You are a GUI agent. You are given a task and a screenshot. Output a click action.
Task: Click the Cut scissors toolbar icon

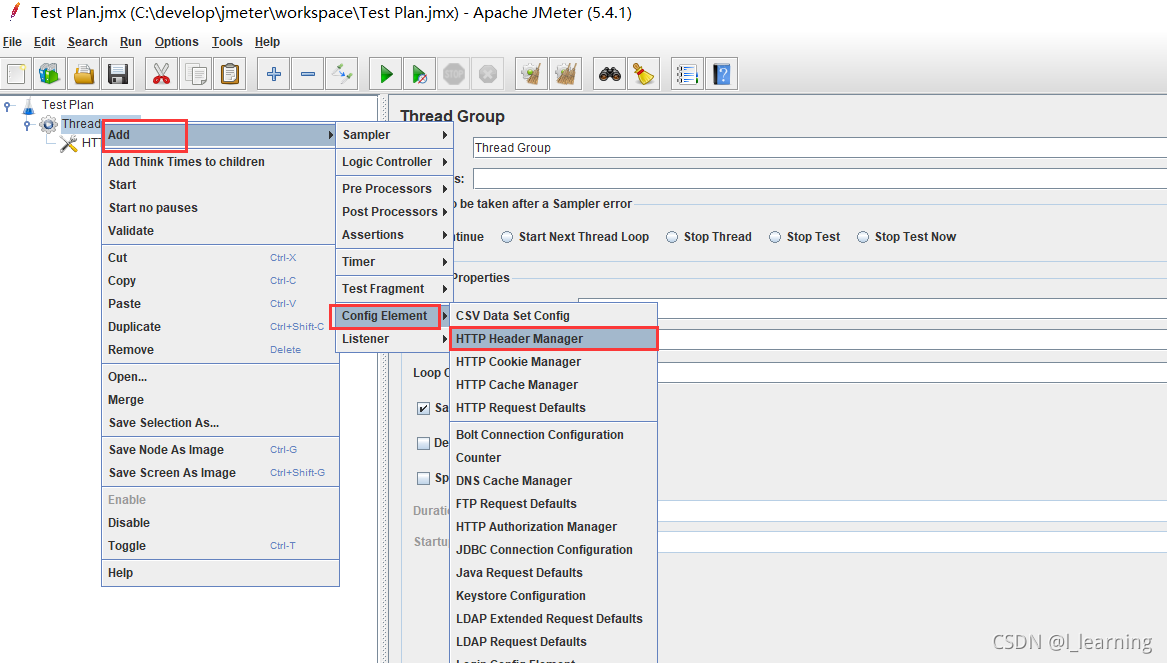pos(161,74)
